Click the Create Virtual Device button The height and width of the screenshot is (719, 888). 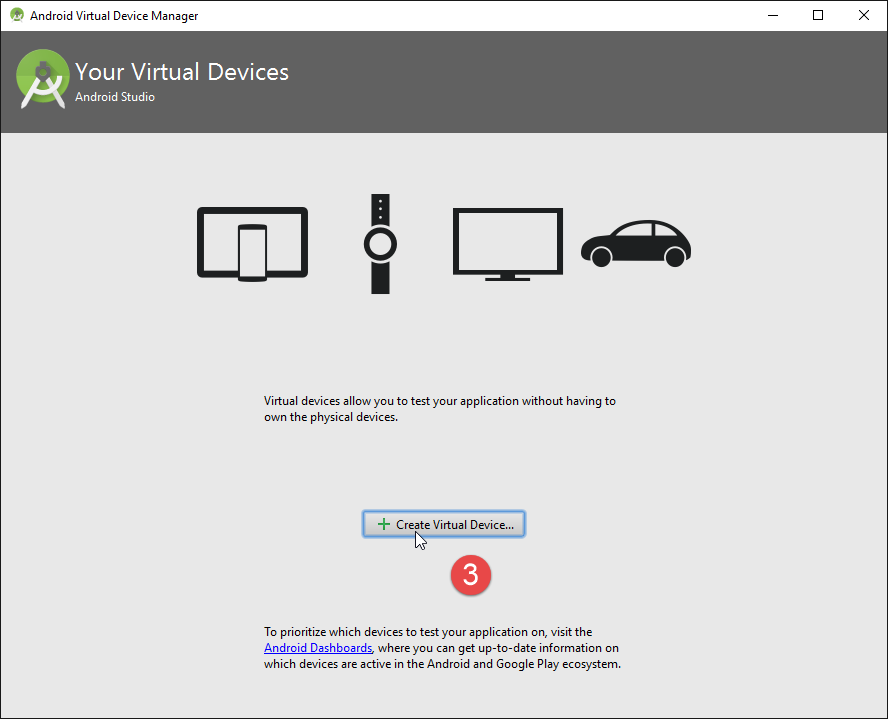click(x=444, y=524)
